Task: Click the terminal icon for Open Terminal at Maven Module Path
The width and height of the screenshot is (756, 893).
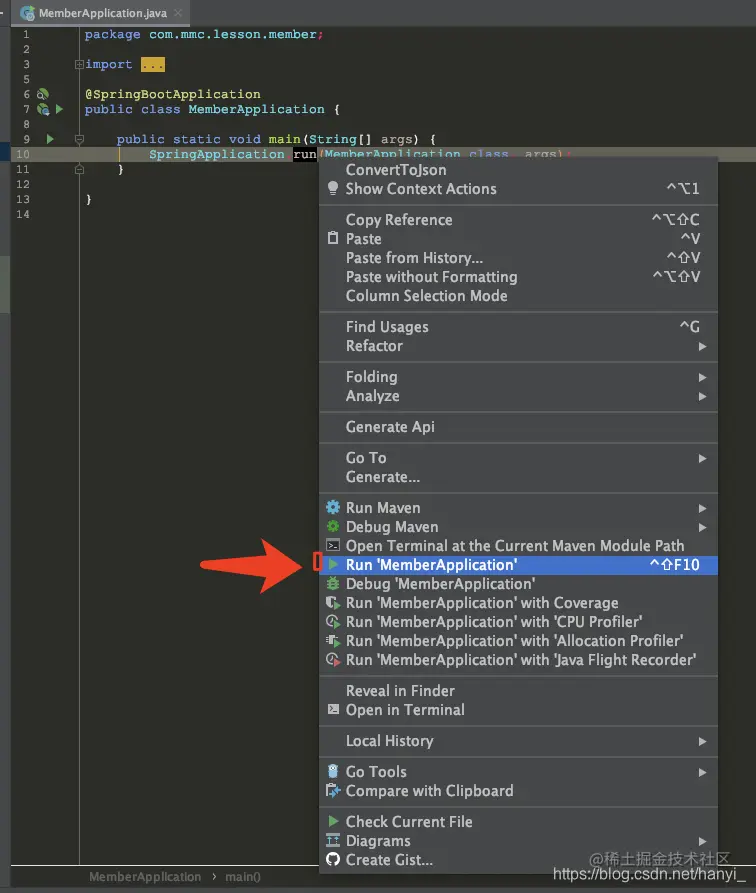Action: click(x=333, y=545)
